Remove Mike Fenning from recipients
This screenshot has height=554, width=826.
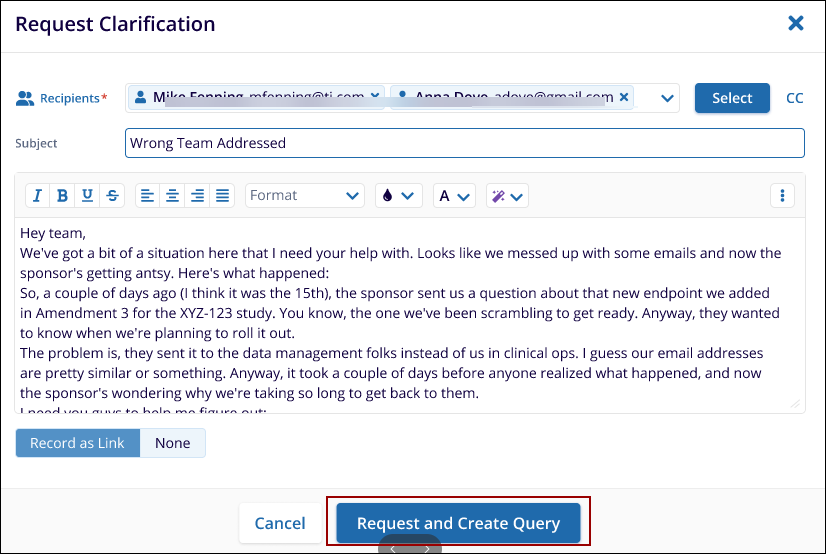[x=375, y=97]
